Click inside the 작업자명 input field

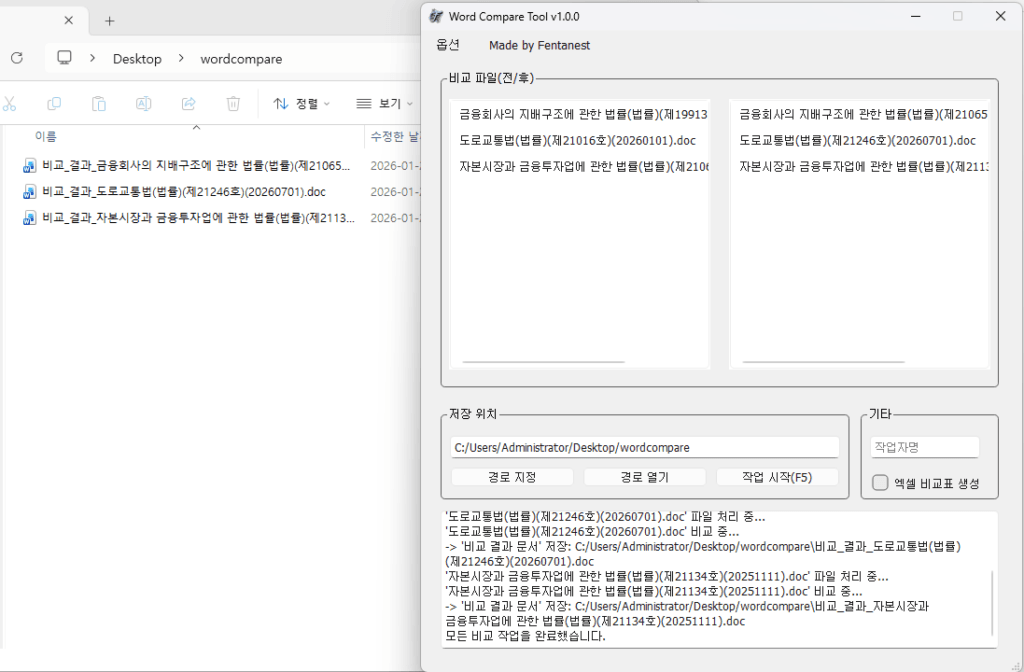point(923,447)
